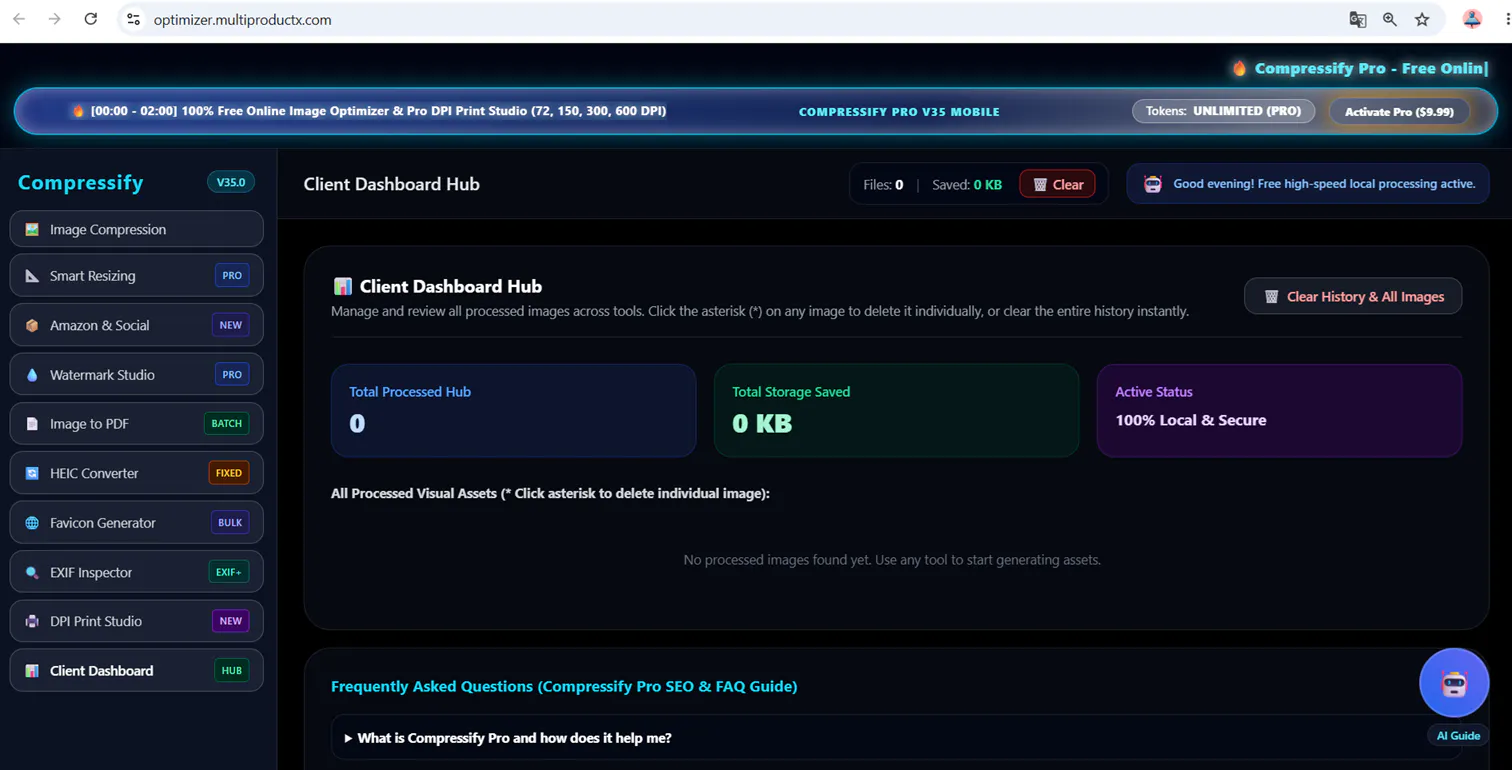This screenshot has height=770, width=1512.
Task: Open the zoom magnifier icon in address bar
Action: point(1389,19)
